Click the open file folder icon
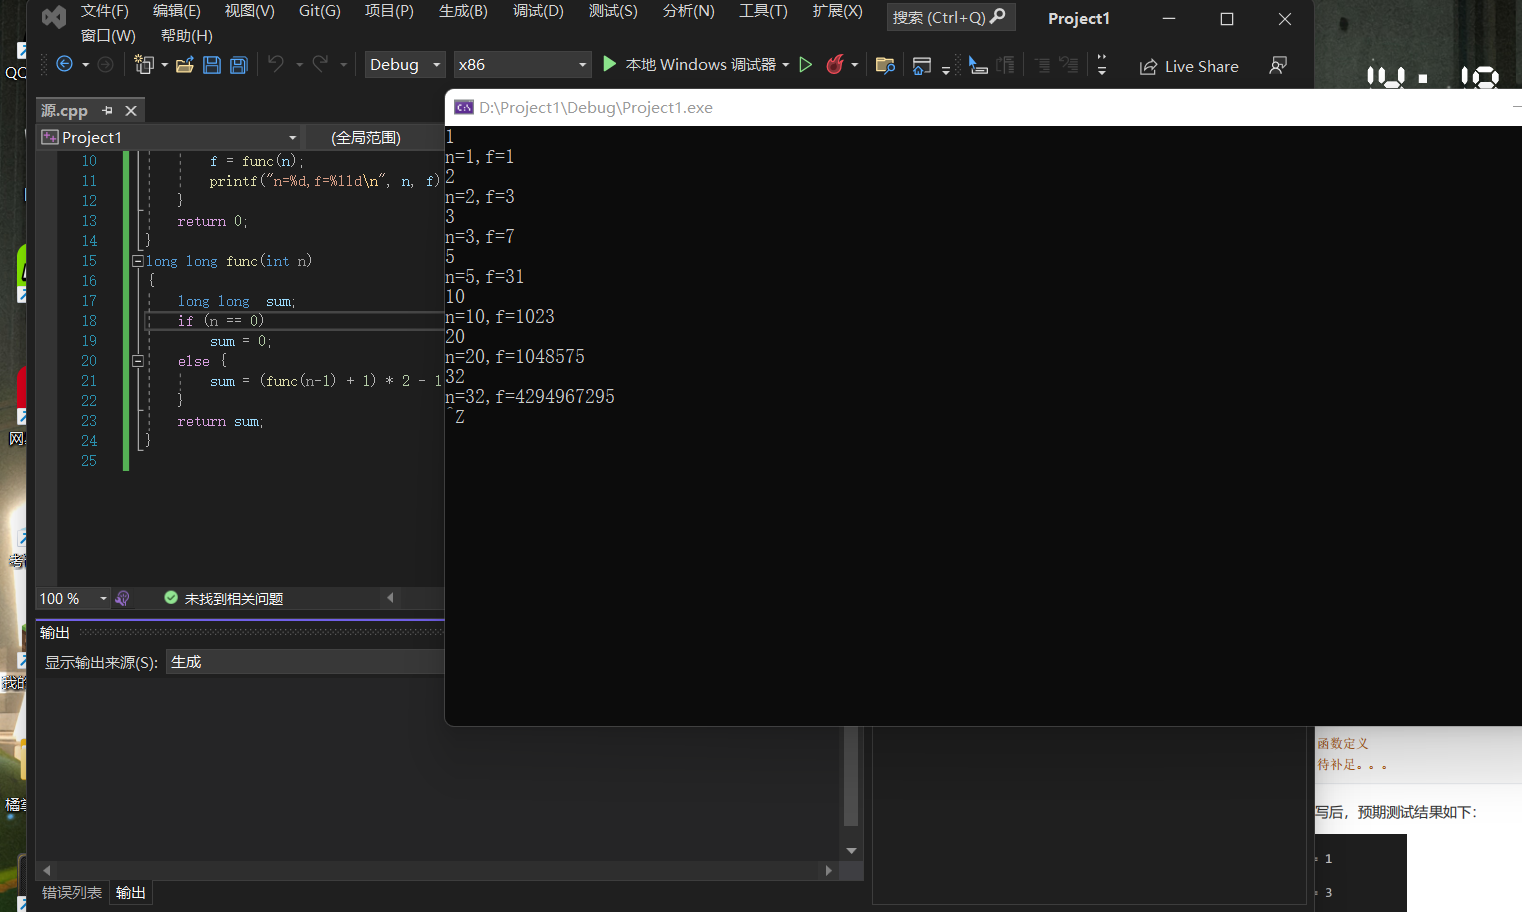 (185, 65)
